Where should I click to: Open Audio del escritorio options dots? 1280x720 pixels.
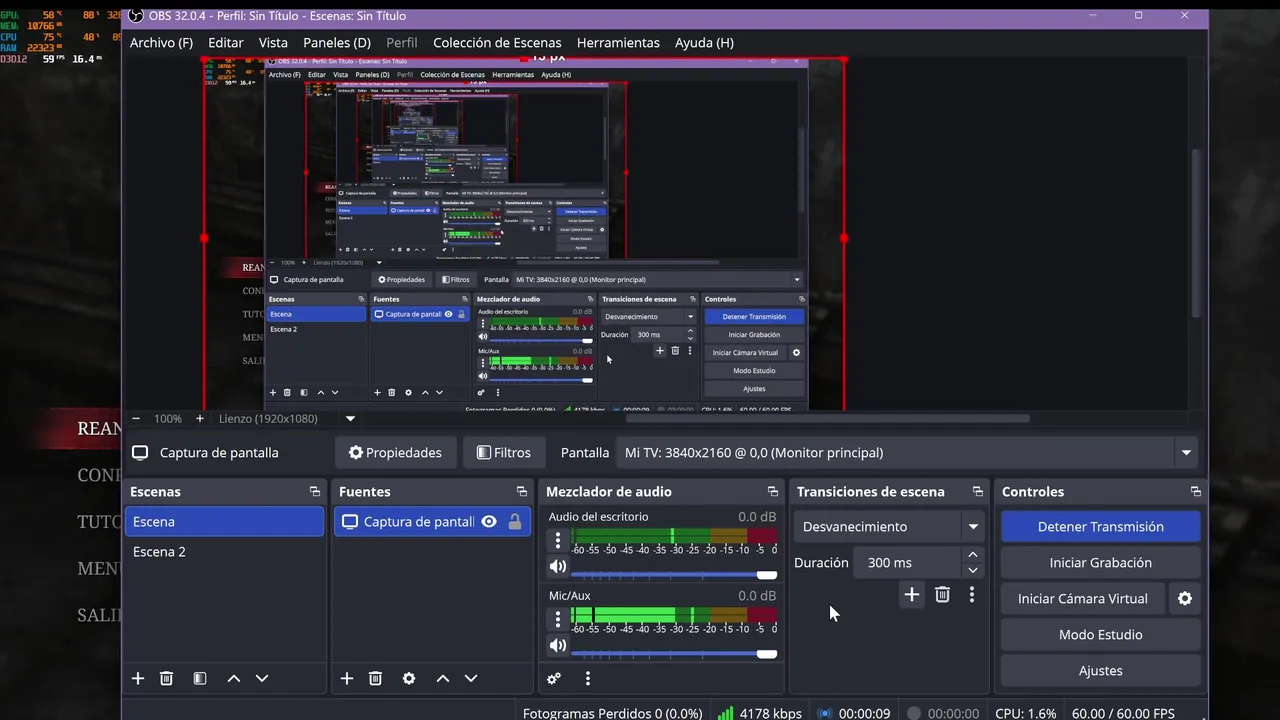pyautogui.click(x=558, y=540)
